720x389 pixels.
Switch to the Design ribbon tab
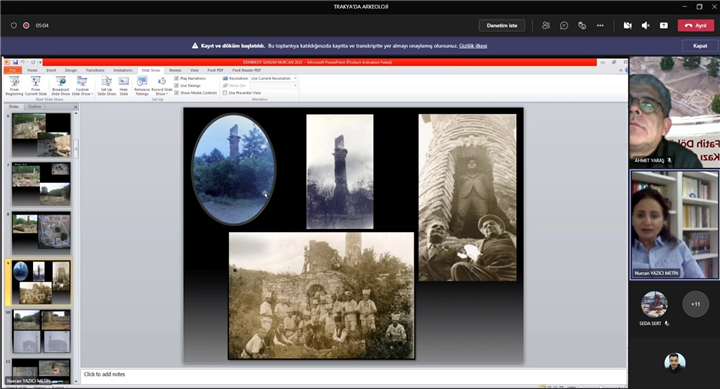71,70
